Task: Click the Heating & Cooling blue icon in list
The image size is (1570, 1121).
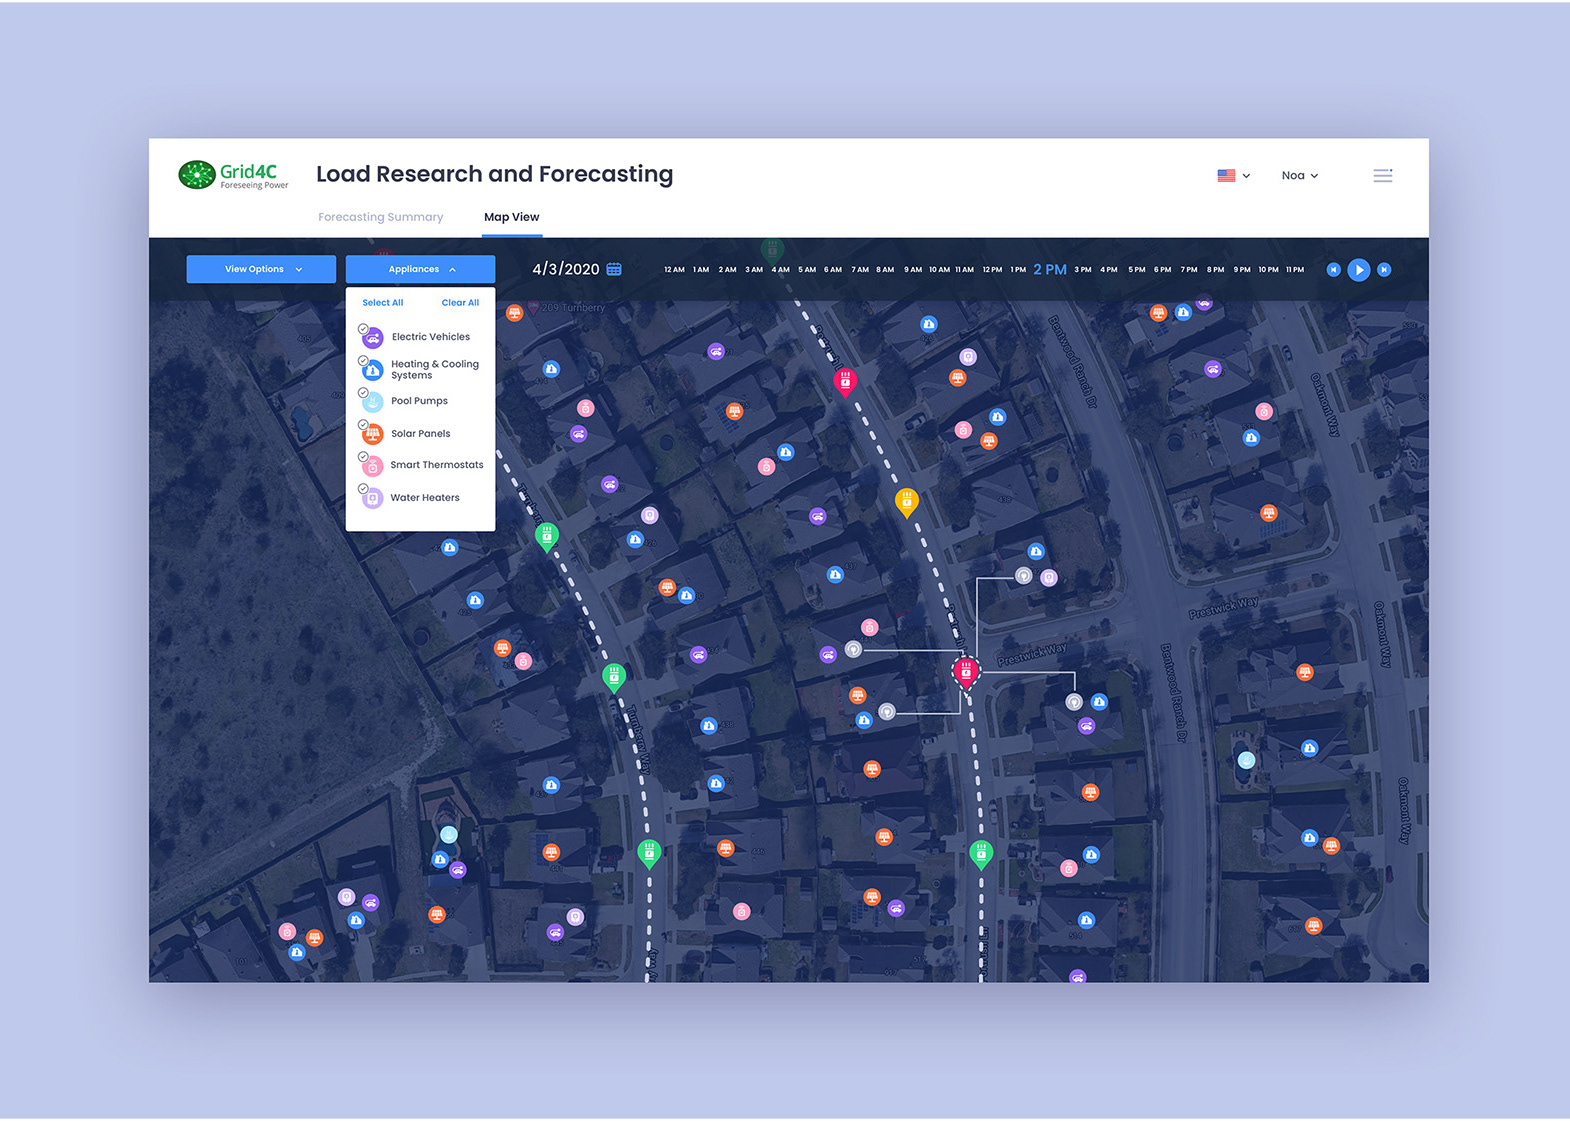Action: coord(373,370)
